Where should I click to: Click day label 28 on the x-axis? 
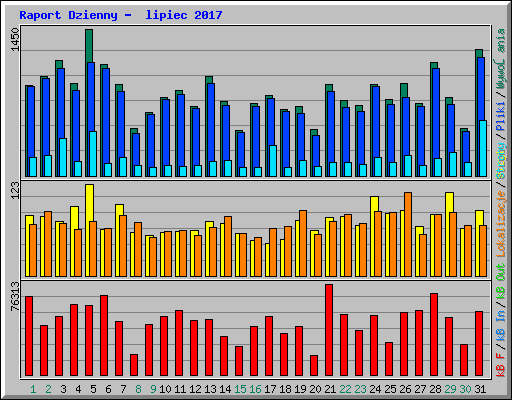click(435, 389)
